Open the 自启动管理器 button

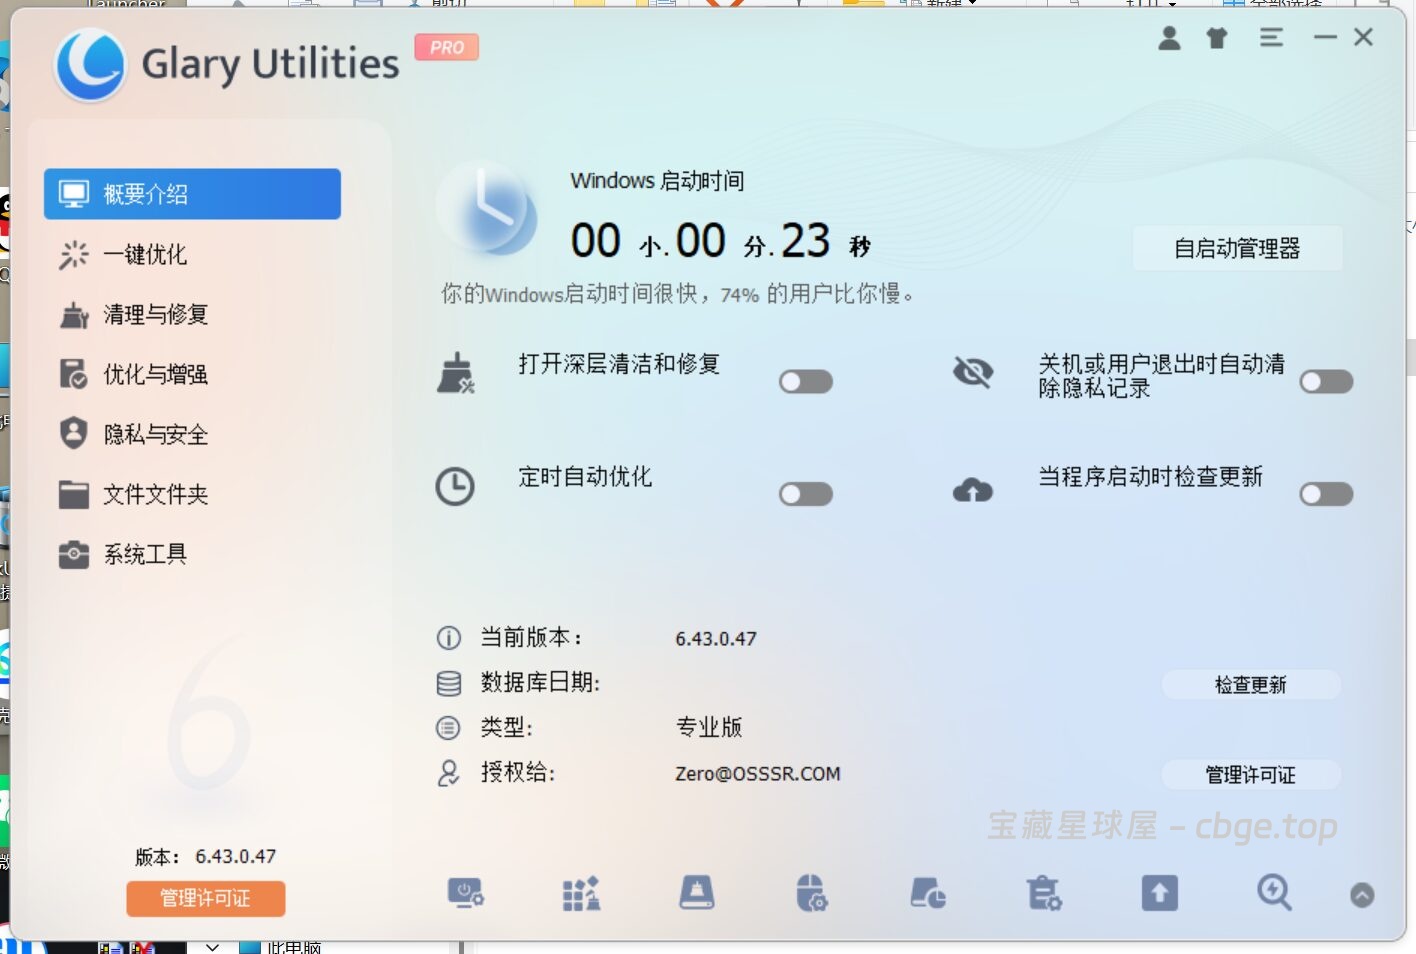click(1237, 248)
